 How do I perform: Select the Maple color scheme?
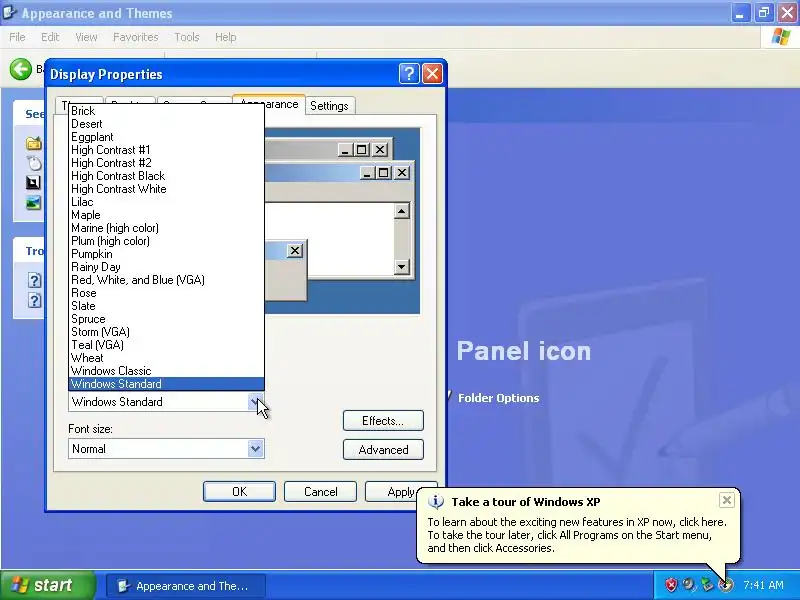tap(166, 215)
